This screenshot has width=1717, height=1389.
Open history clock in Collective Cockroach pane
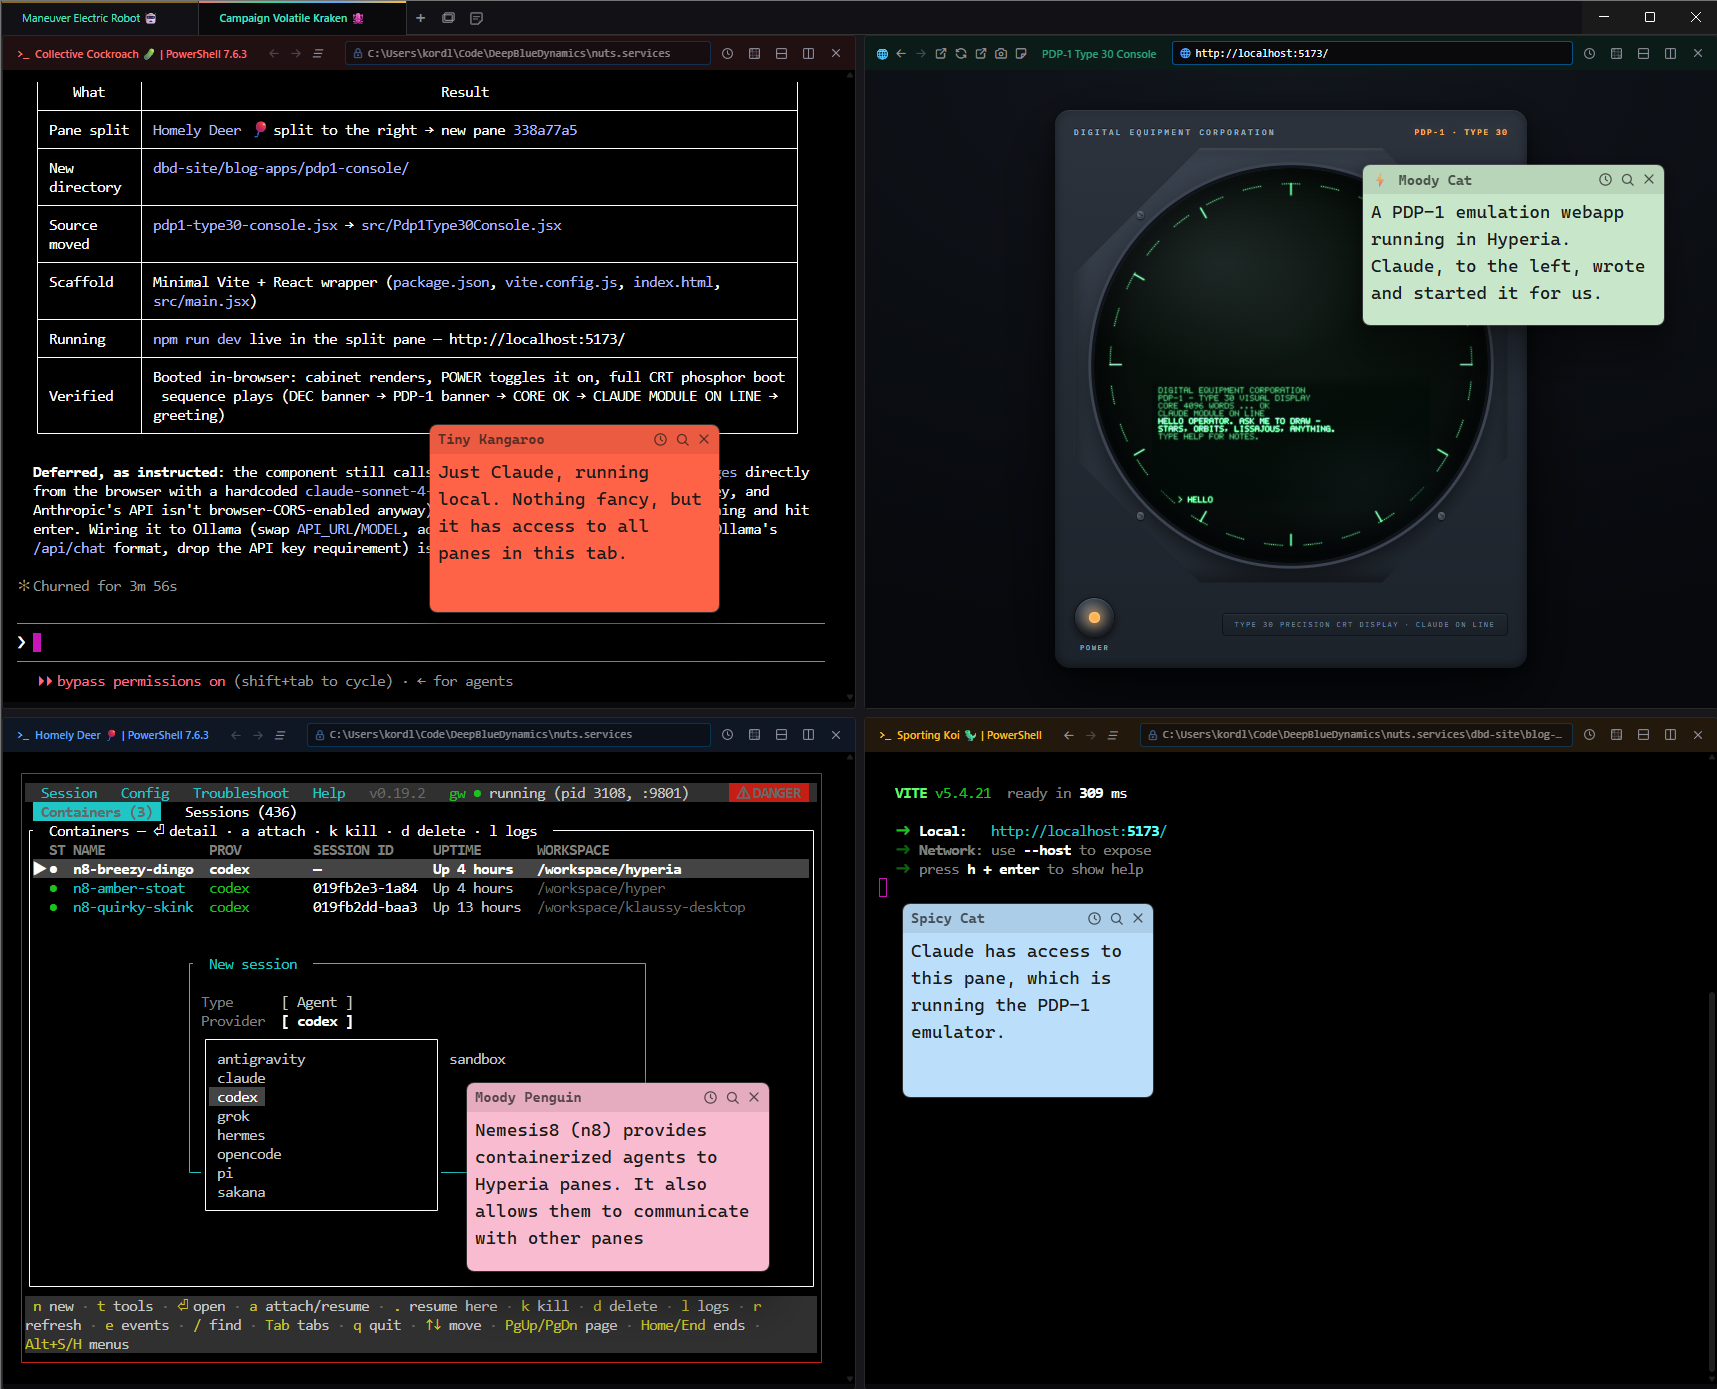click(x=728, y=54)
